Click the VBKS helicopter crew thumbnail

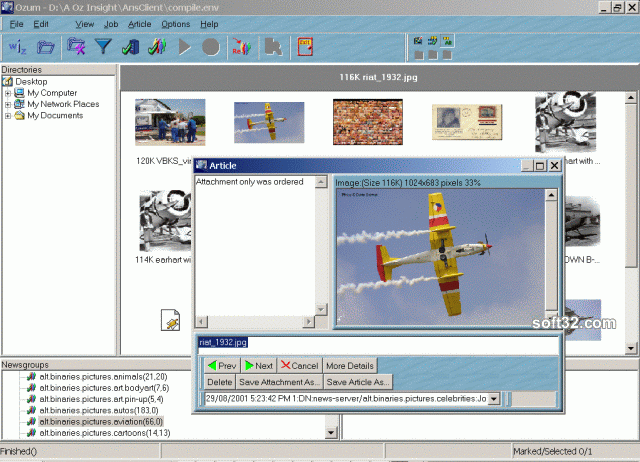[x=170, y=122]
